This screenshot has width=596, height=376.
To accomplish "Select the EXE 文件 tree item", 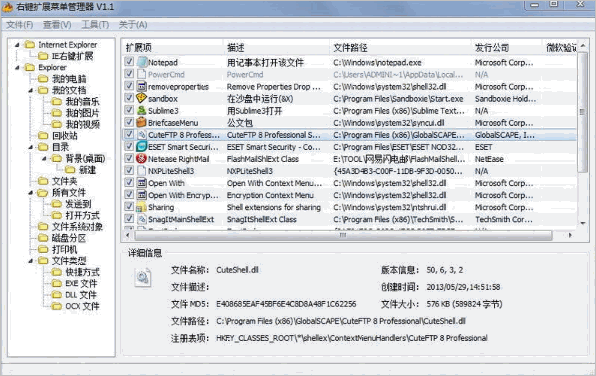I will [x=81, y=284].
